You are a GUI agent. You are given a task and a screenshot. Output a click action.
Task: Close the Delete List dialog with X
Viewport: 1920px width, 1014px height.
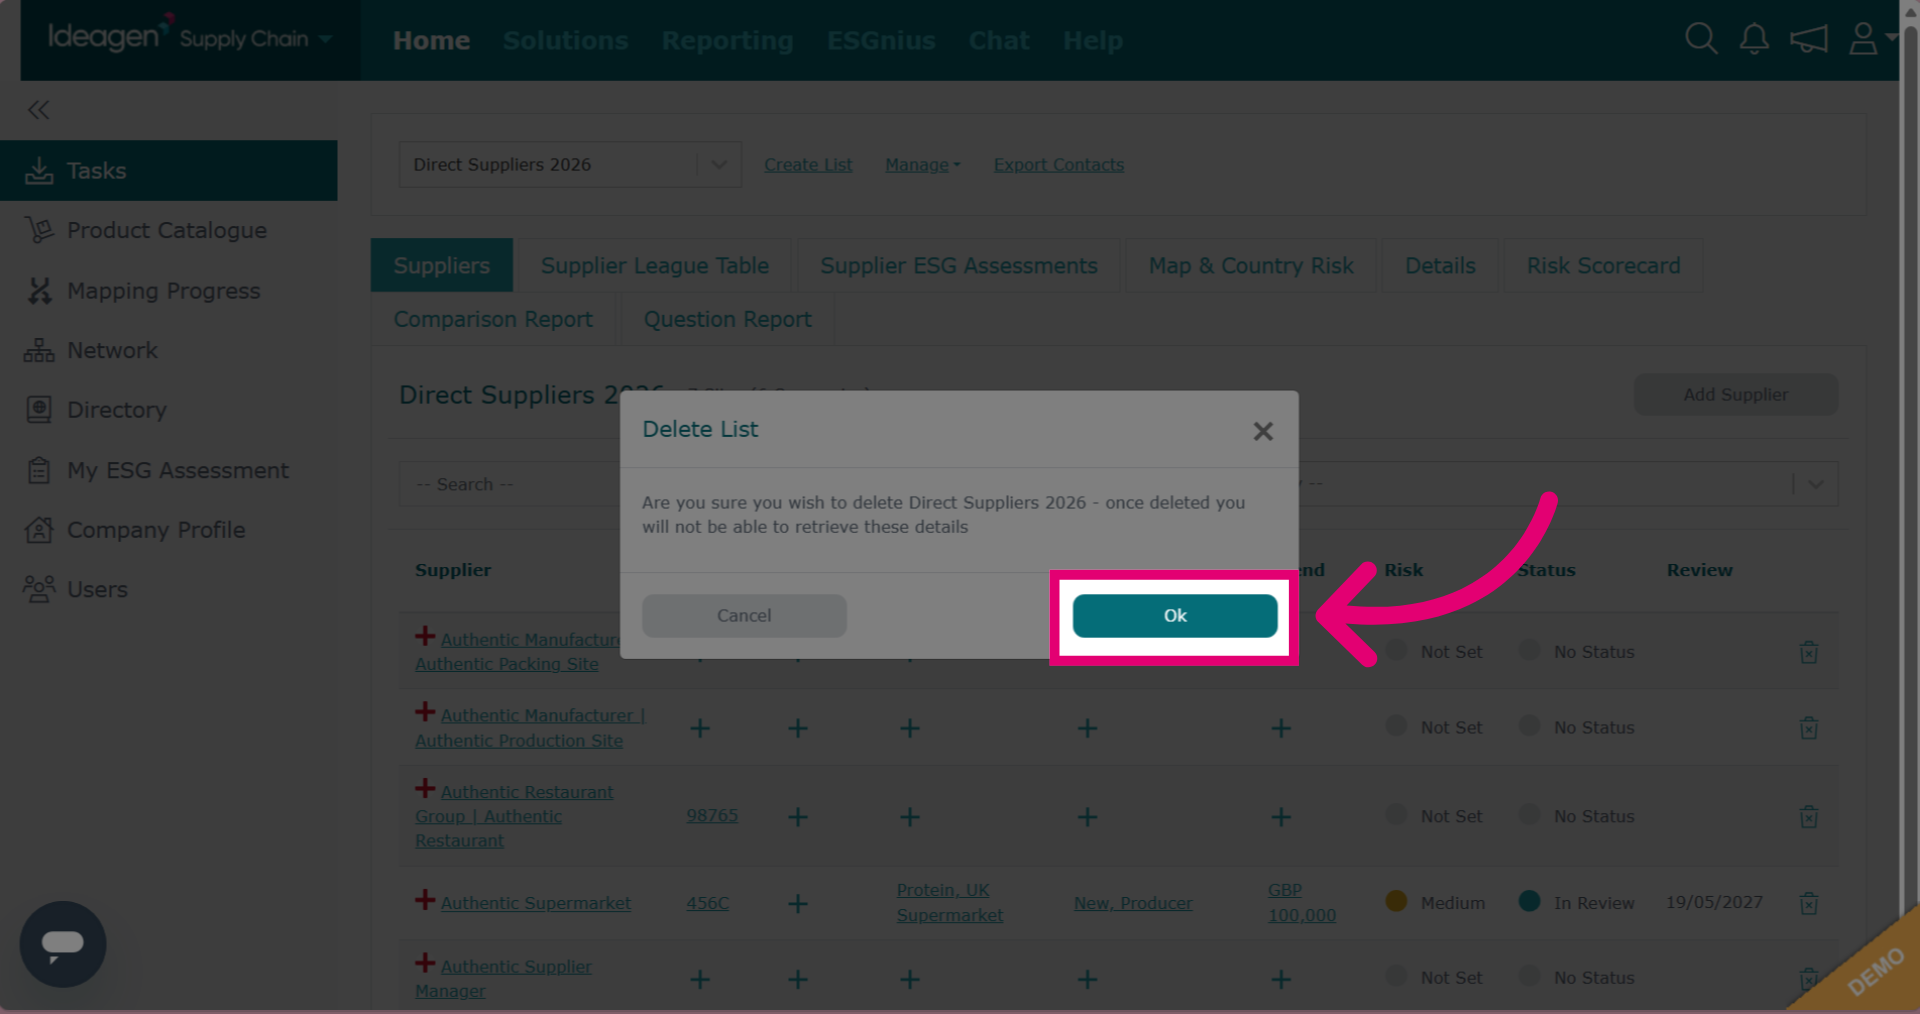pos(1263,431)
